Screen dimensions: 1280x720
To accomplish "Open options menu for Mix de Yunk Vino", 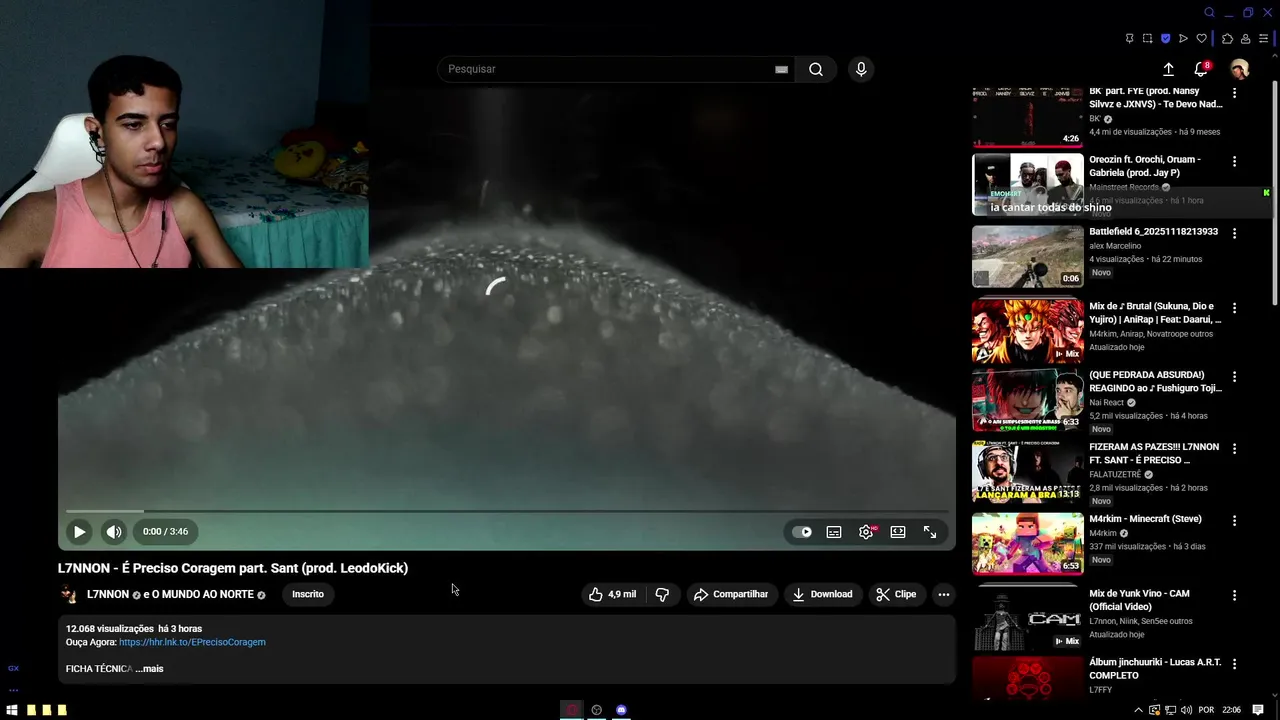I will [x=1234, y=595].
